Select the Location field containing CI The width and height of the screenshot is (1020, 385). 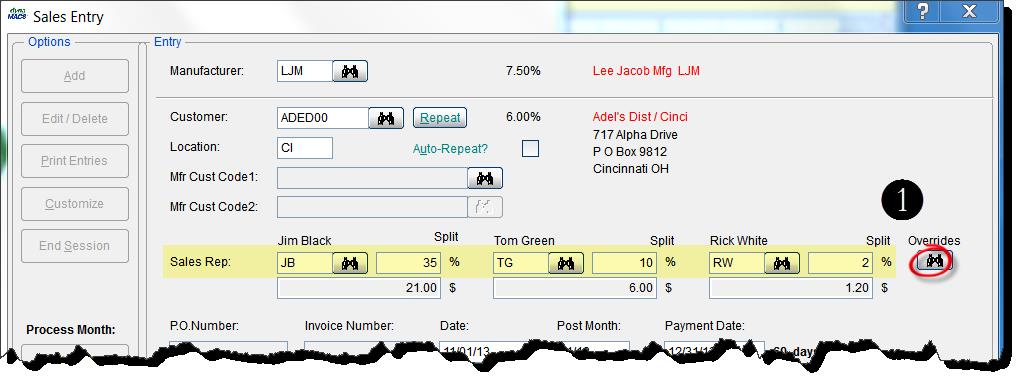point(305,148)
